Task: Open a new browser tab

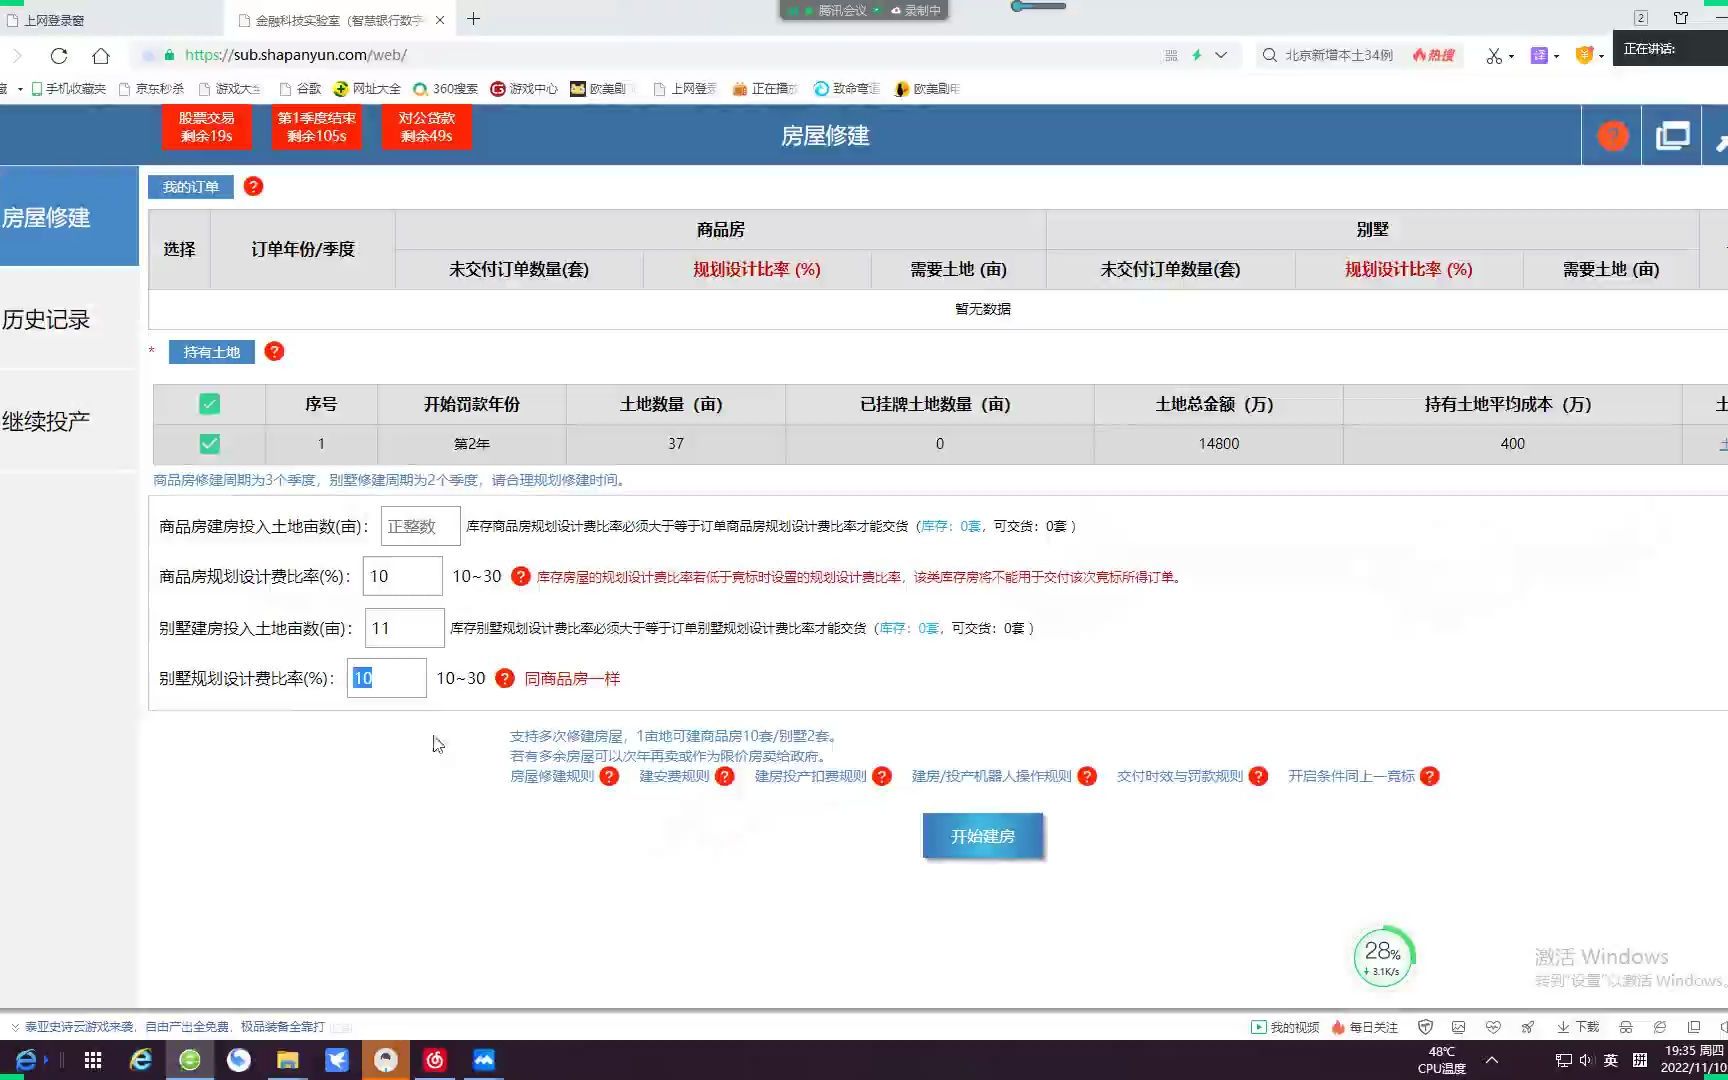Action: (474, 19)
